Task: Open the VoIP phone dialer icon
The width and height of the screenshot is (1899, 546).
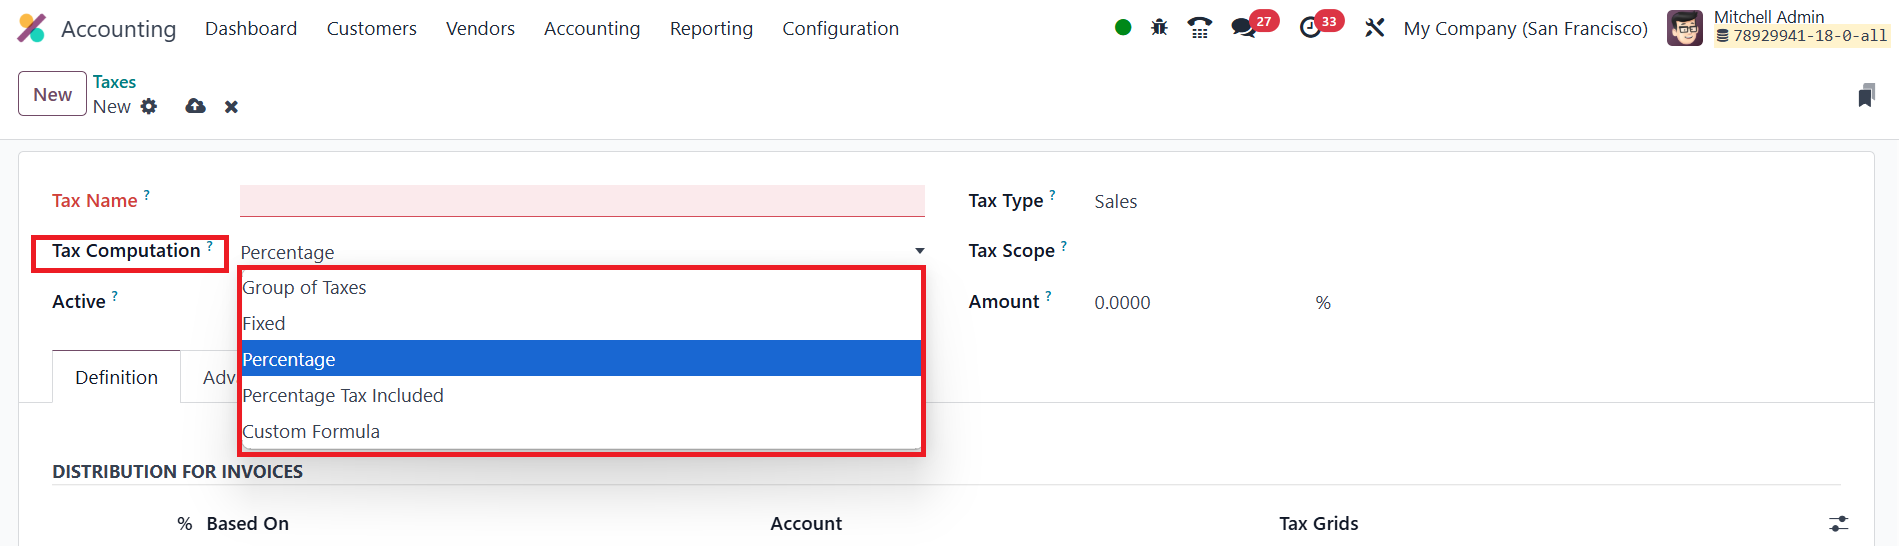Action: (1200, 28)
